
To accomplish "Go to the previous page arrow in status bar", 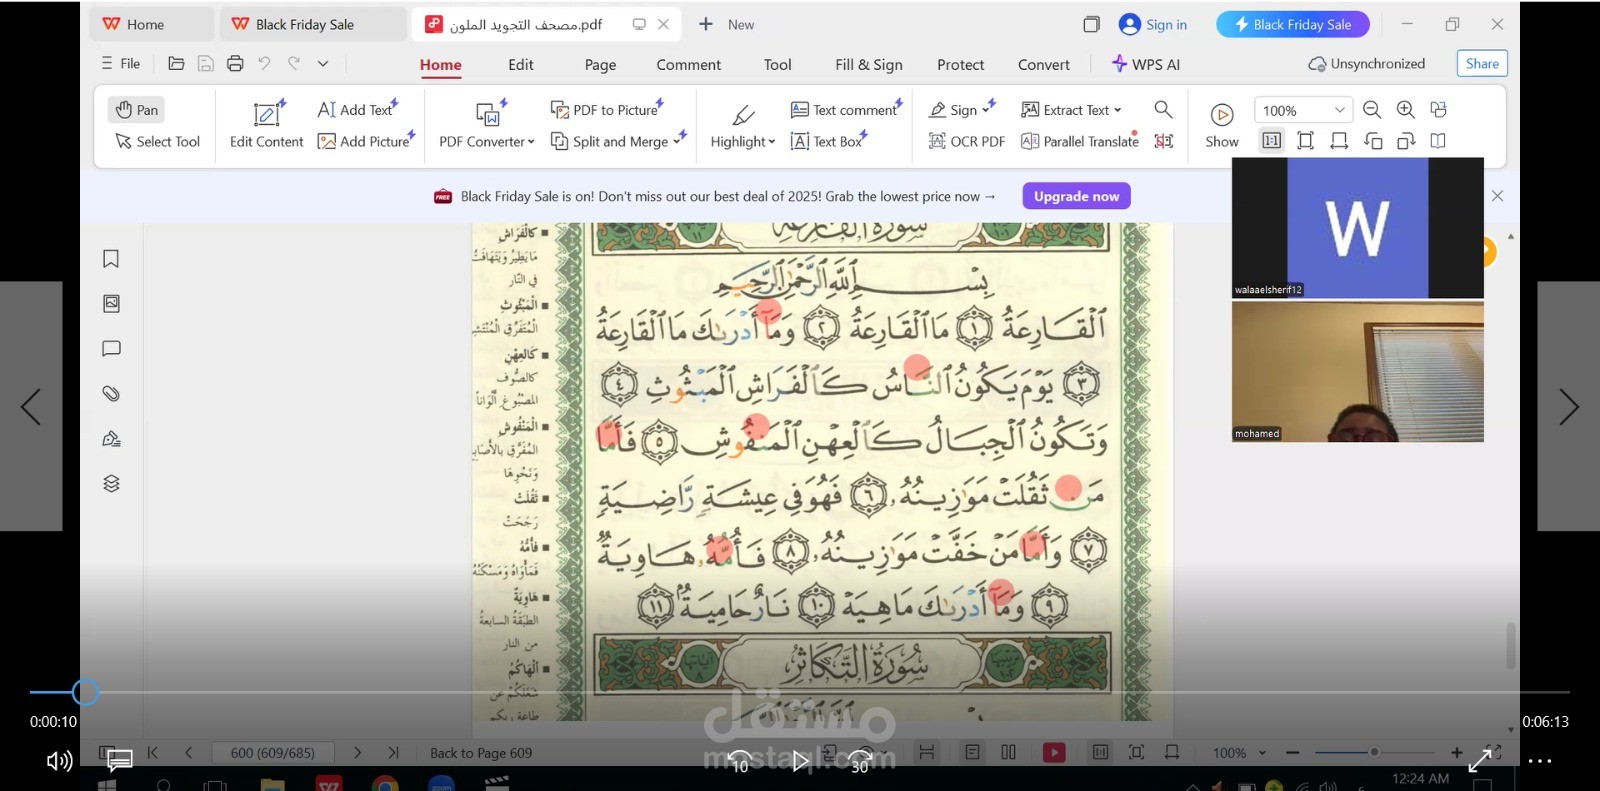I will tap(188, 752).
